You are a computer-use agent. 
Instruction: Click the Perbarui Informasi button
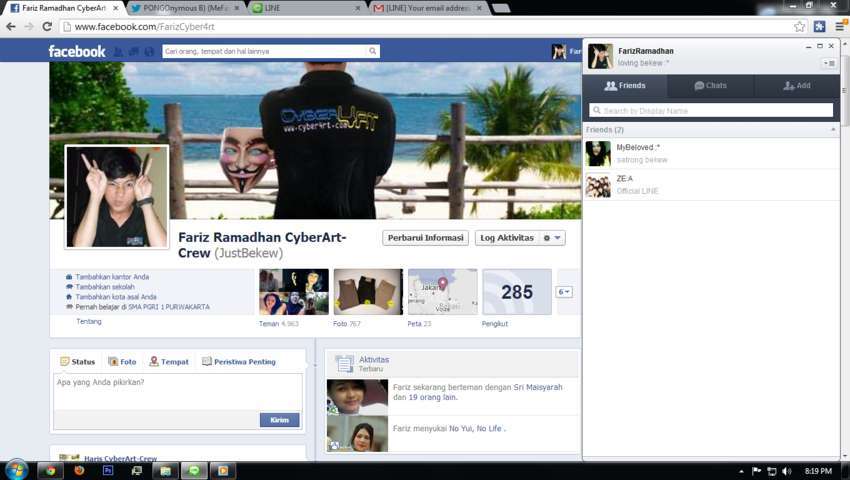426,238
